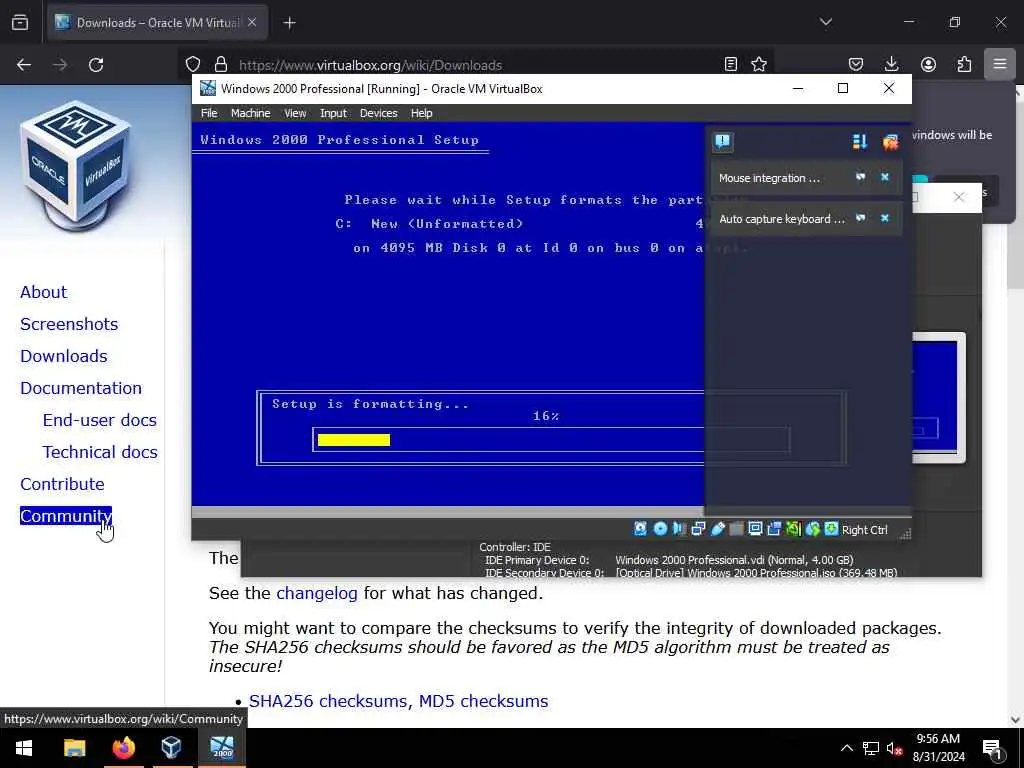Click the green CPU/virtualization status icon
This screenshot has width=1024, height=768.
(793, 529)
